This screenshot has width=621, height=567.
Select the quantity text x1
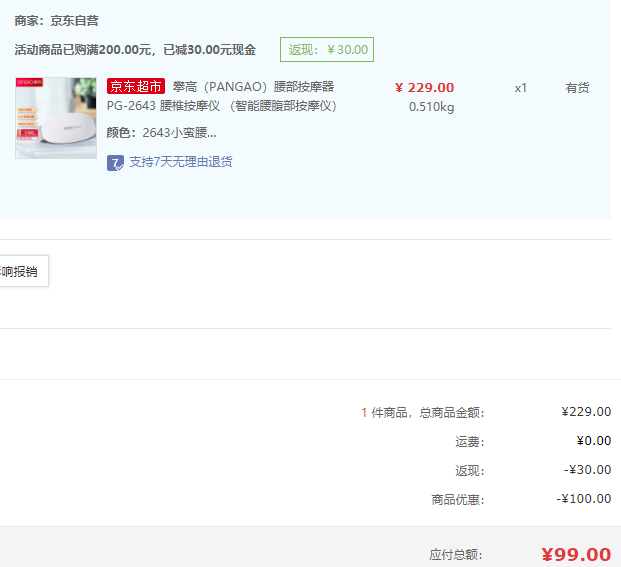click(520, 88)
